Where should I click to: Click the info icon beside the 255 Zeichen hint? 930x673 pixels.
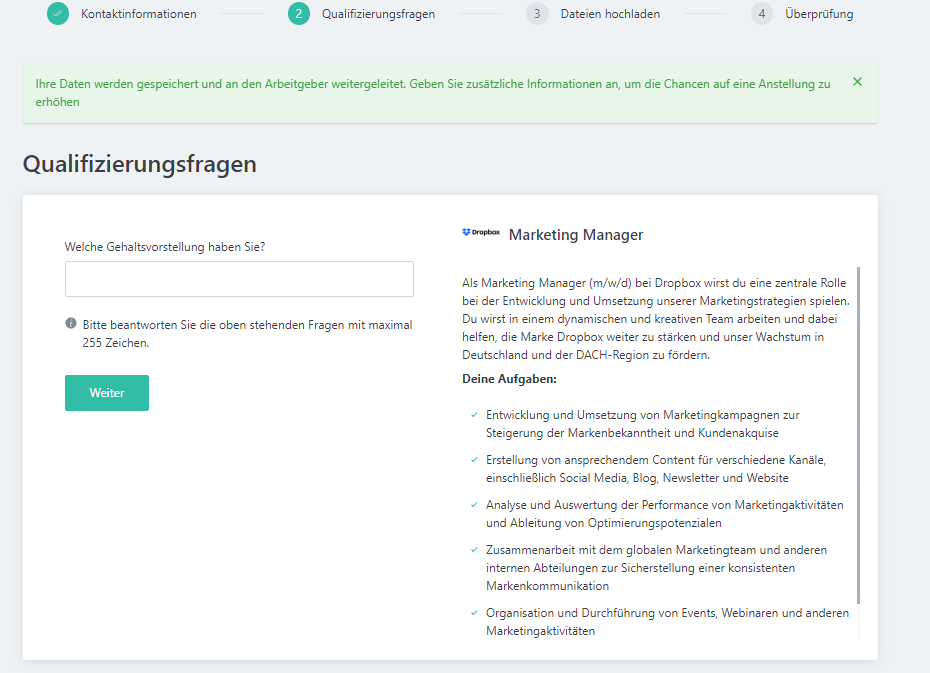click(71, 323)
